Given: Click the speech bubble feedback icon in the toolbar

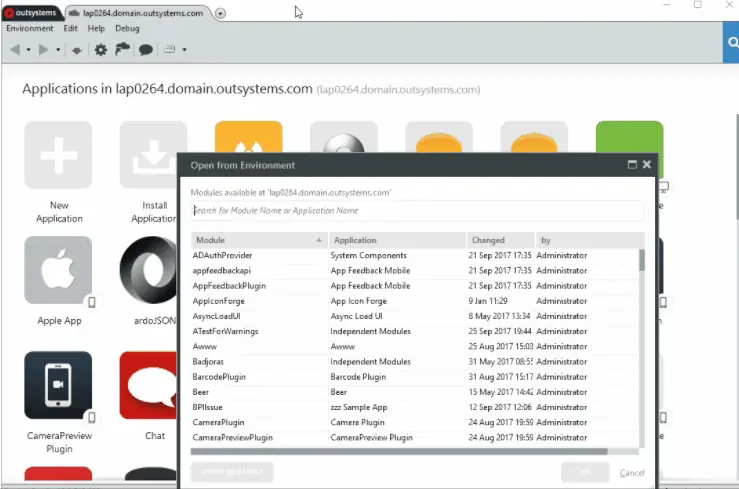Looking at the screenshot, I should [x=146, y=49].
